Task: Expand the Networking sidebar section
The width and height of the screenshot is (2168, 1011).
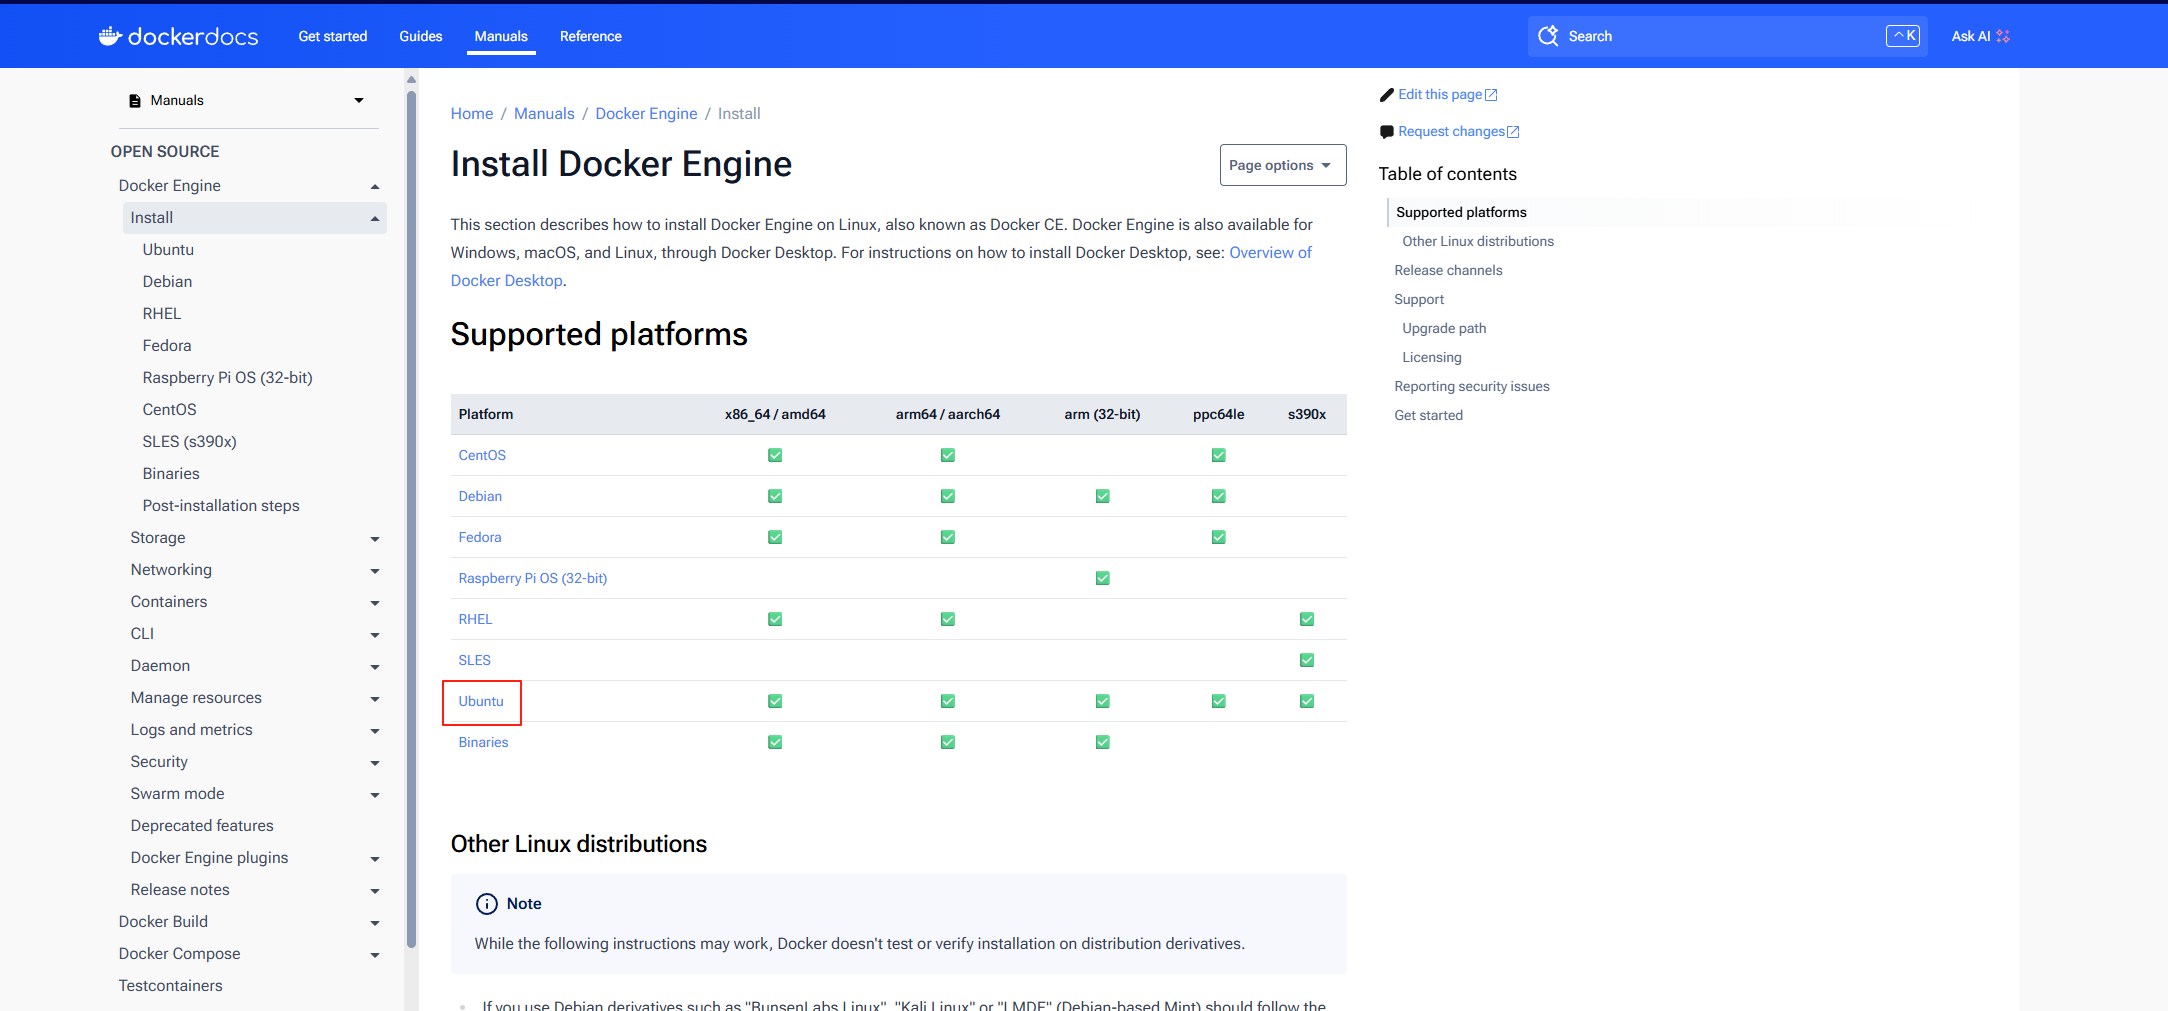Action: click(x=375, y=570)
